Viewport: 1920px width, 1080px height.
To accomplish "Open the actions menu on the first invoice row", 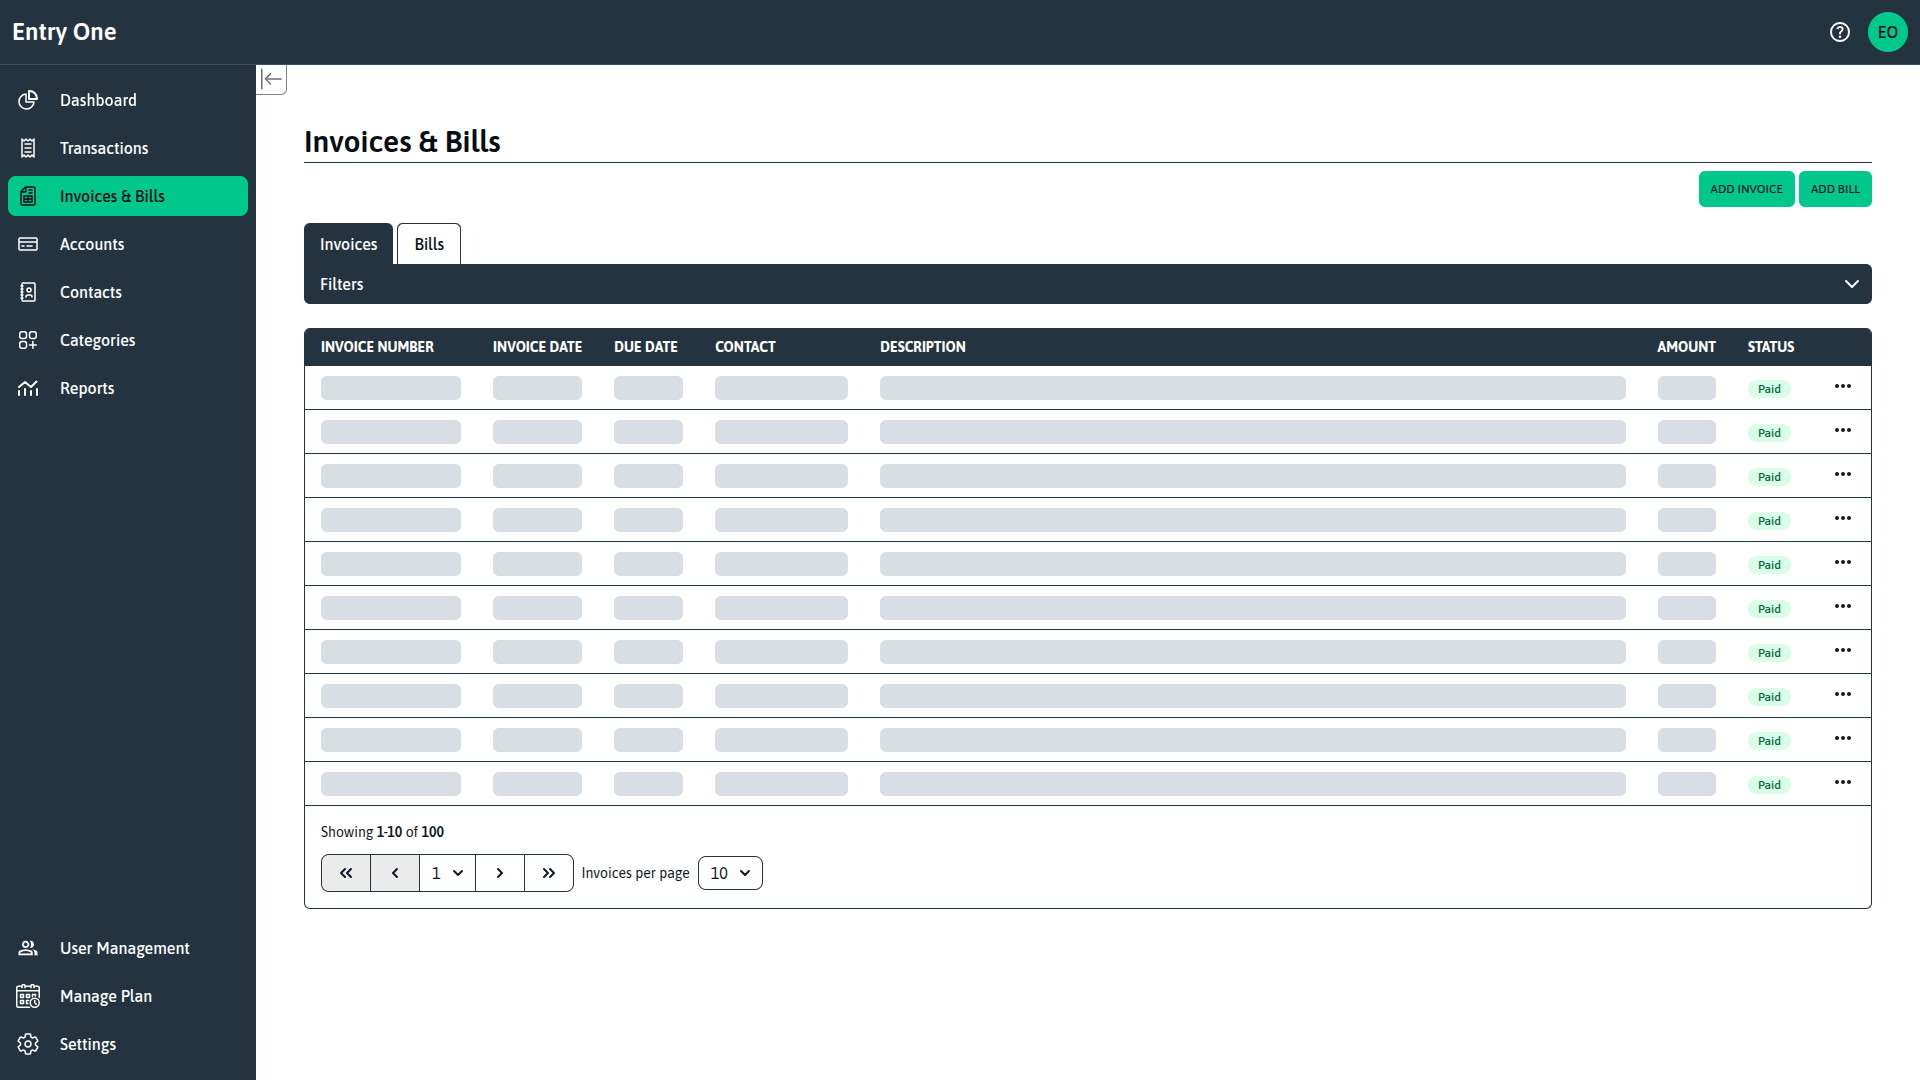I will pos(1844,387).
